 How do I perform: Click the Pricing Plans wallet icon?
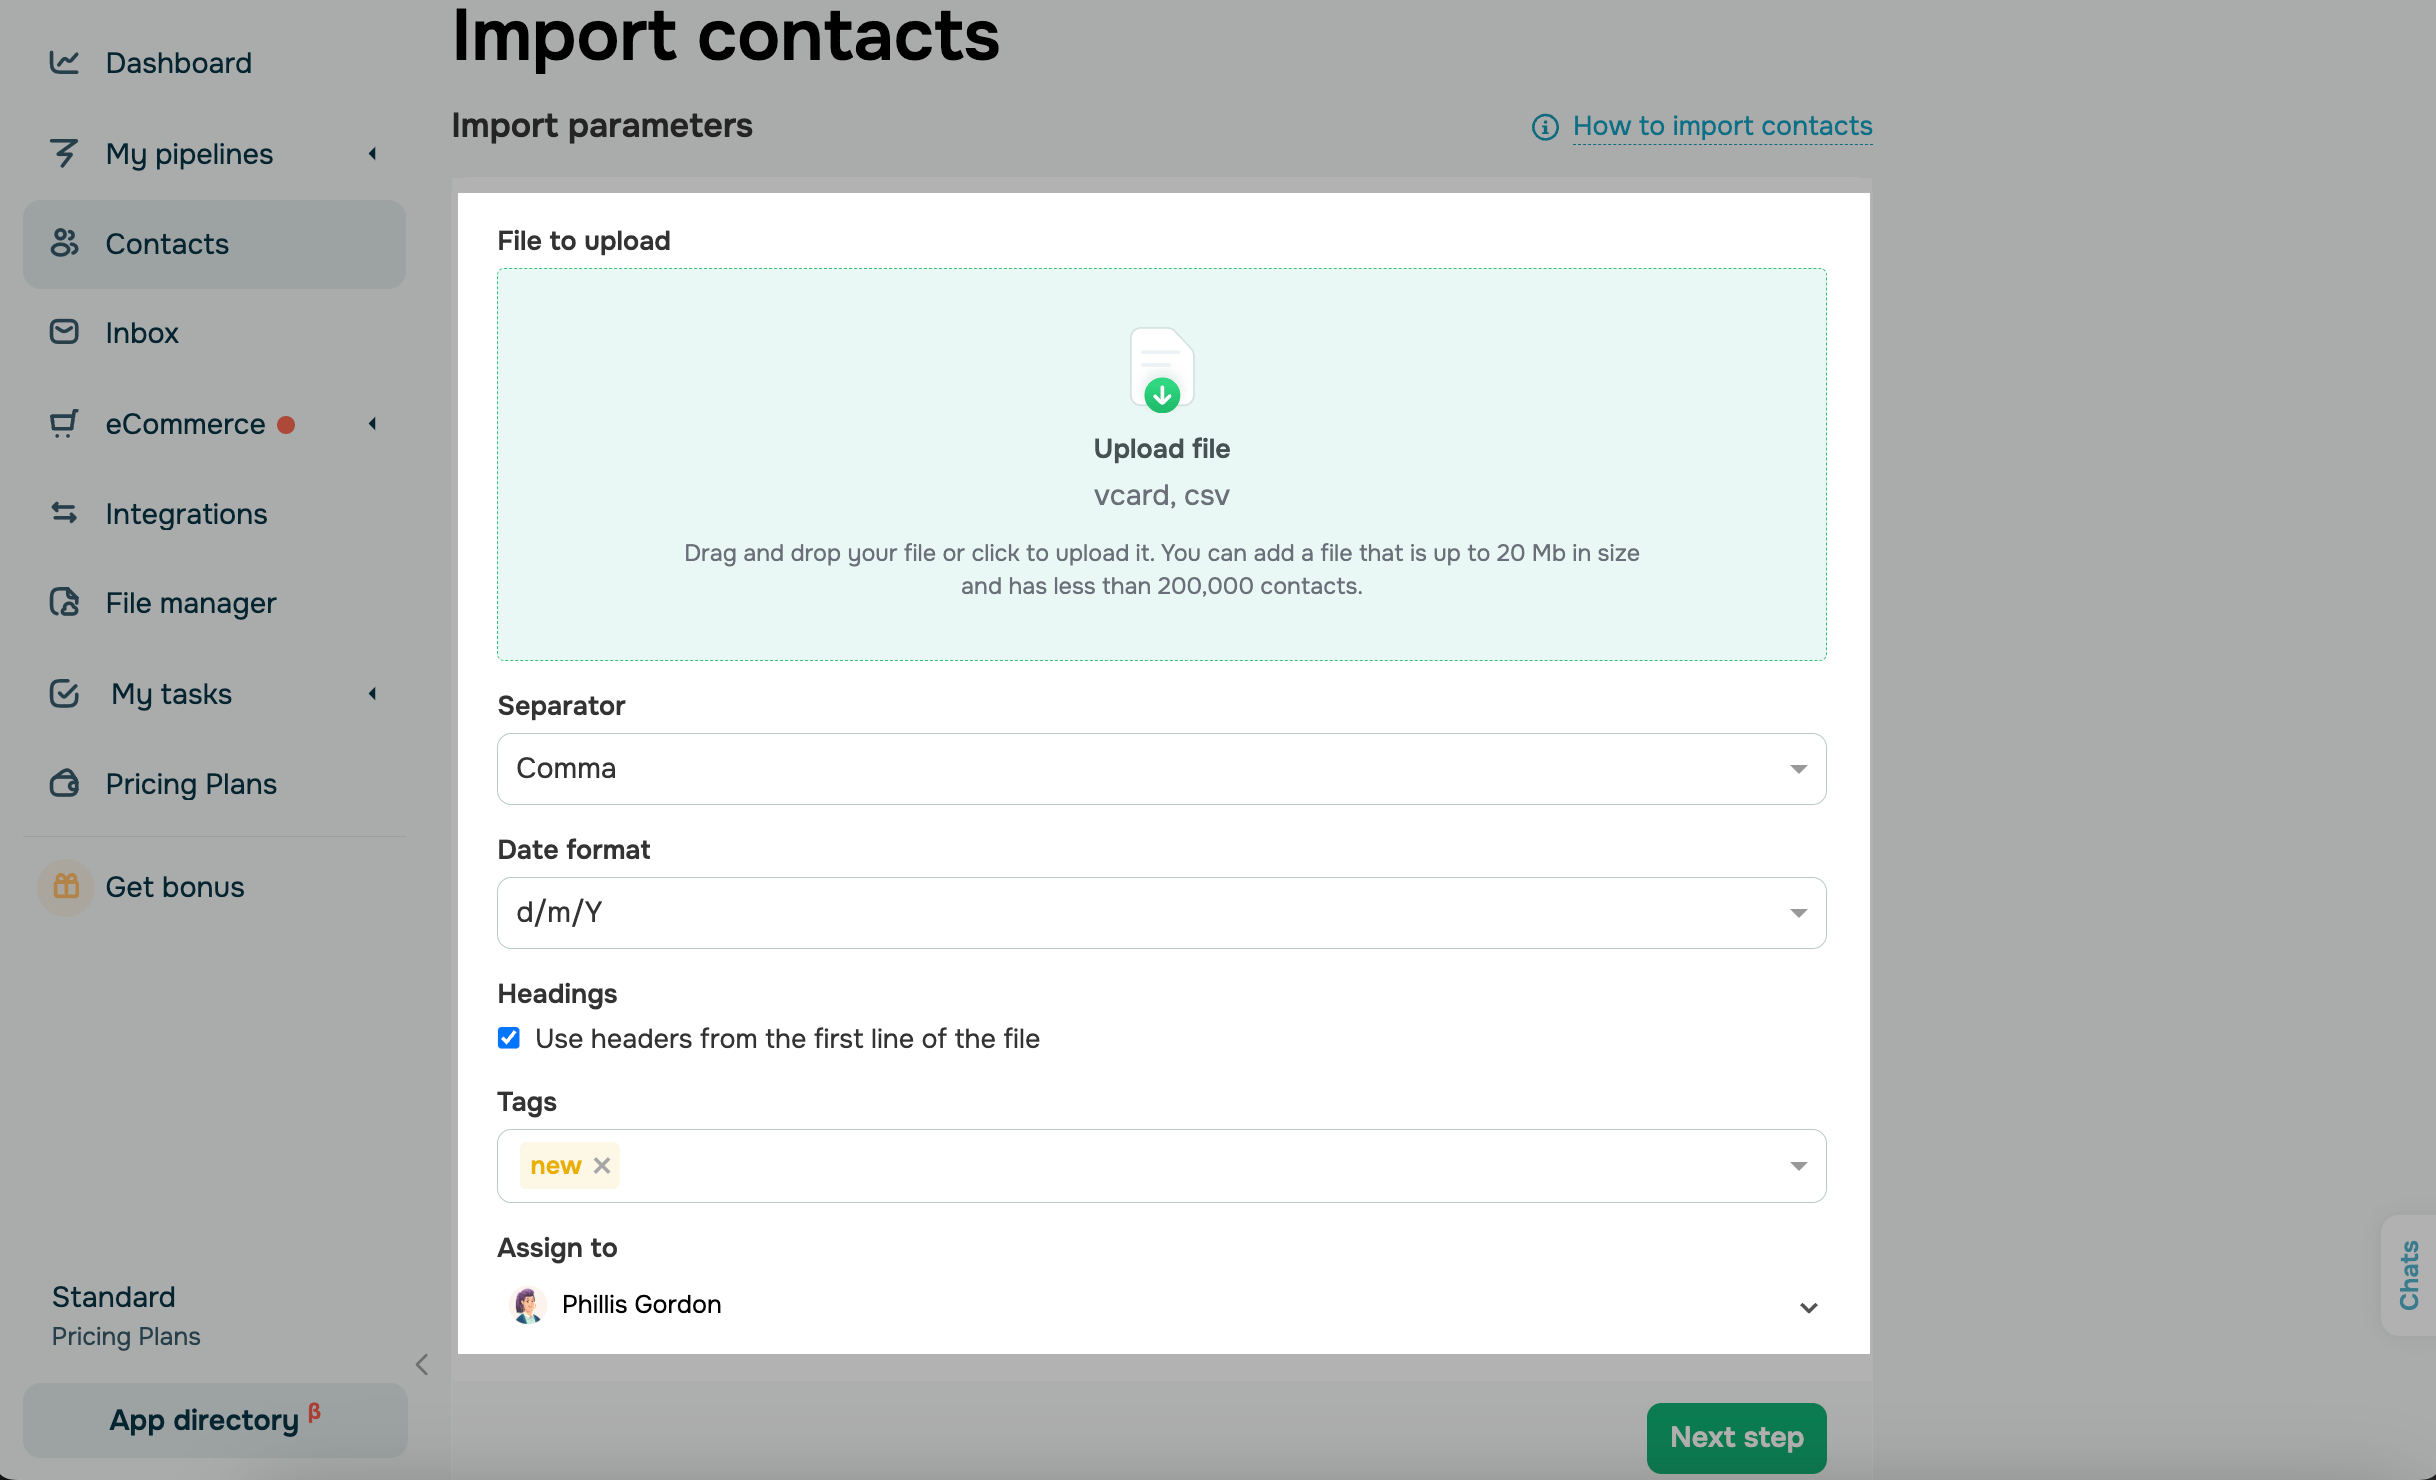click(x=64, y=783)
